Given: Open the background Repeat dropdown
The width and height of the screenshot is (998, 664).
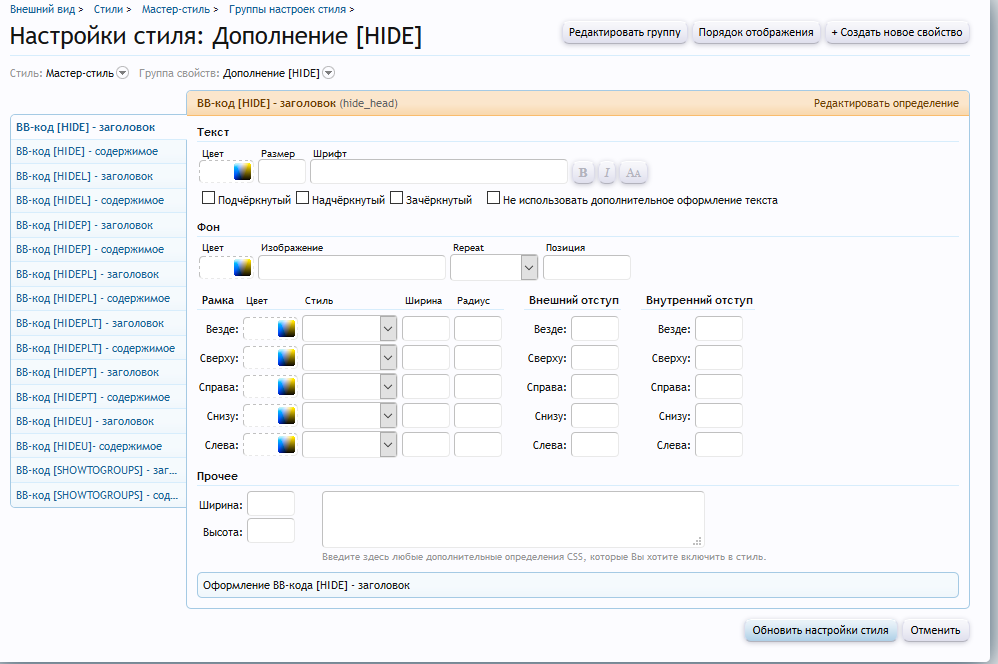Looking at the screenshot, I should coord(529,267).
